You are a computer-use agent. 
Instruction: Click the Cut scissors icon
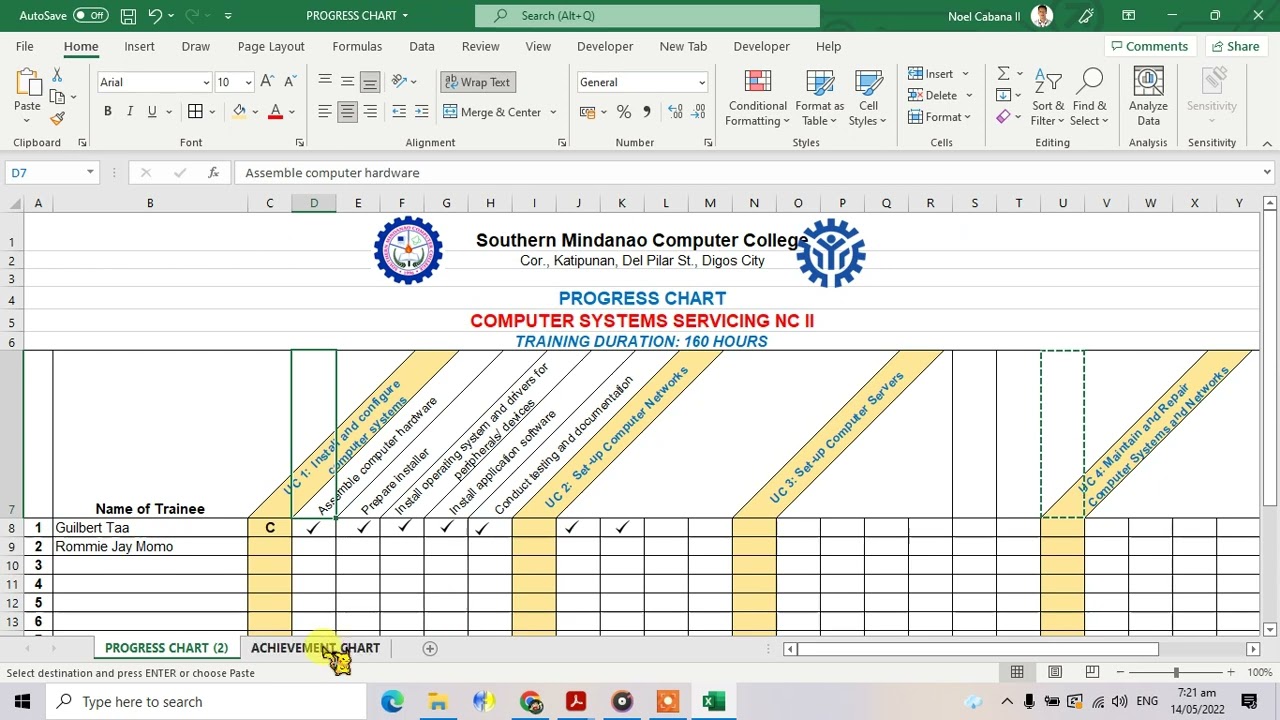57,76
